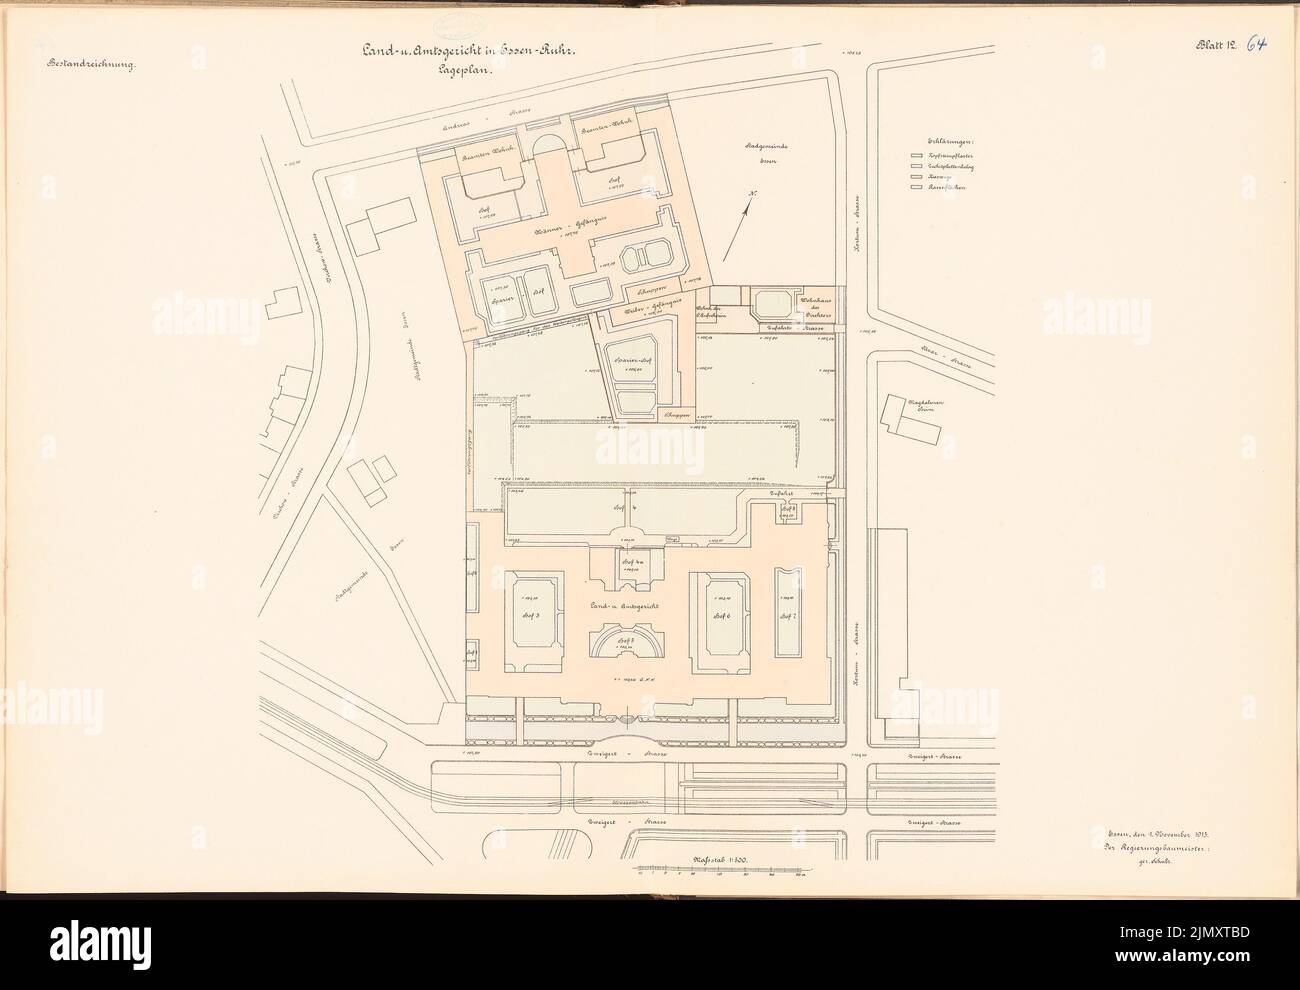This screenshot has height=990, width=1300.
Task: Click the 'Stadtgemeinde Essen' label beside the north arrow
Action: (x=768, y=152)
